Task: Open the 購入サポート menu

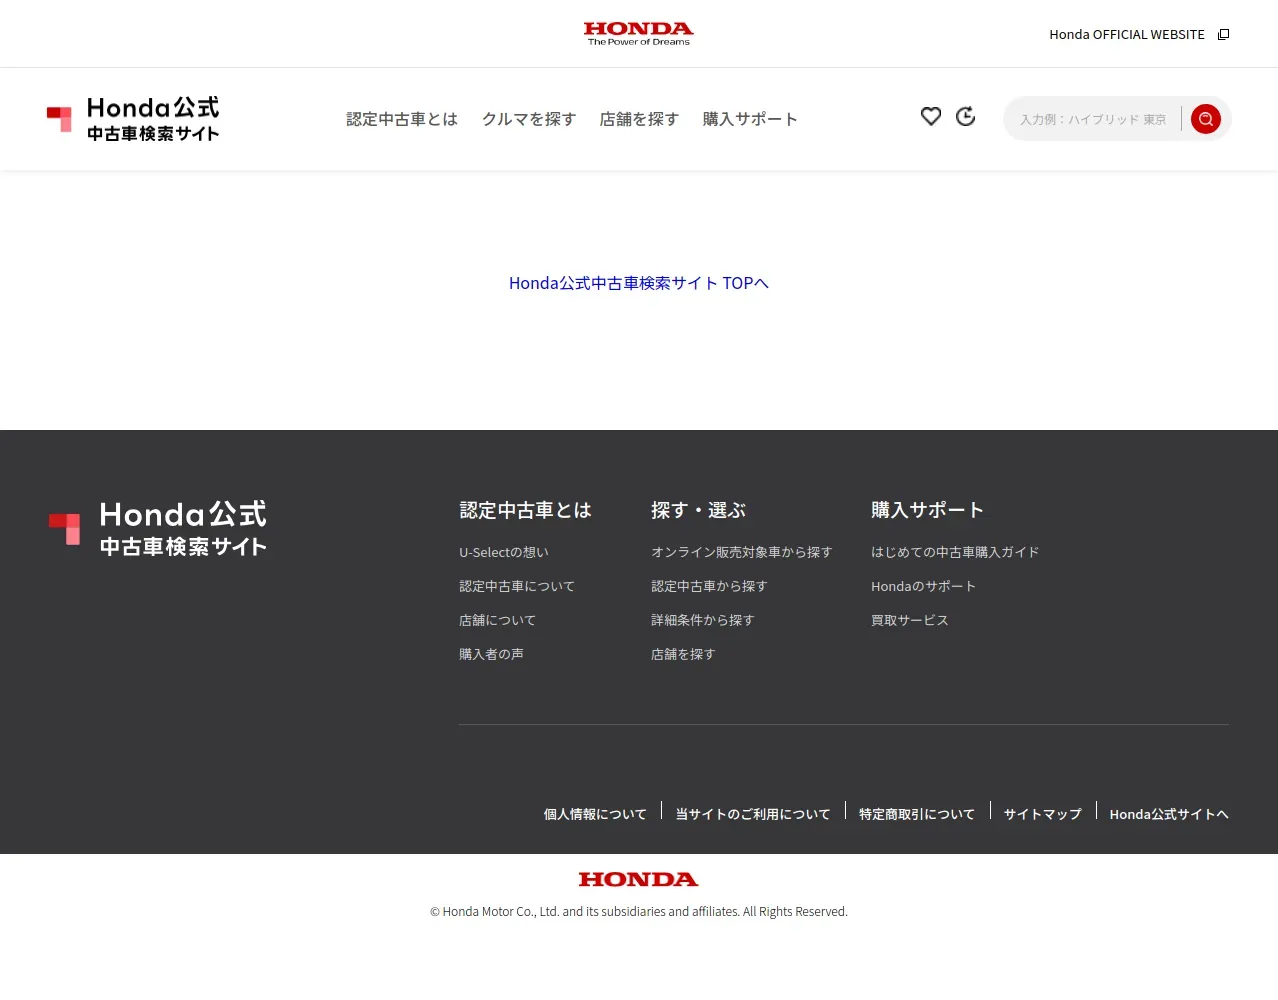Action: coord(750,119)
